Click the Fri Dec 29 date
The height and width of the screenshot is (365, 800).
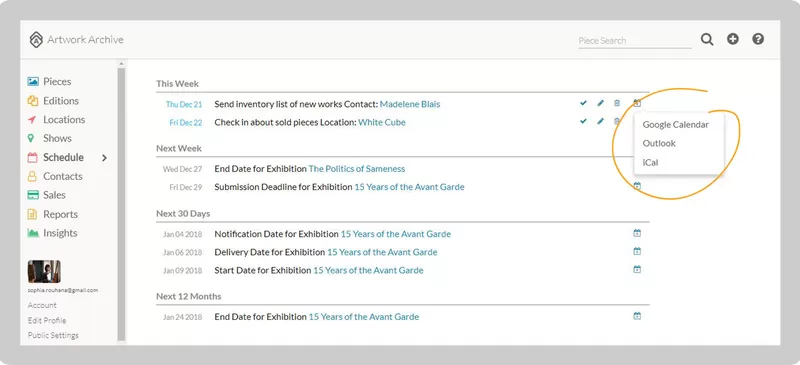pos(186,187)
